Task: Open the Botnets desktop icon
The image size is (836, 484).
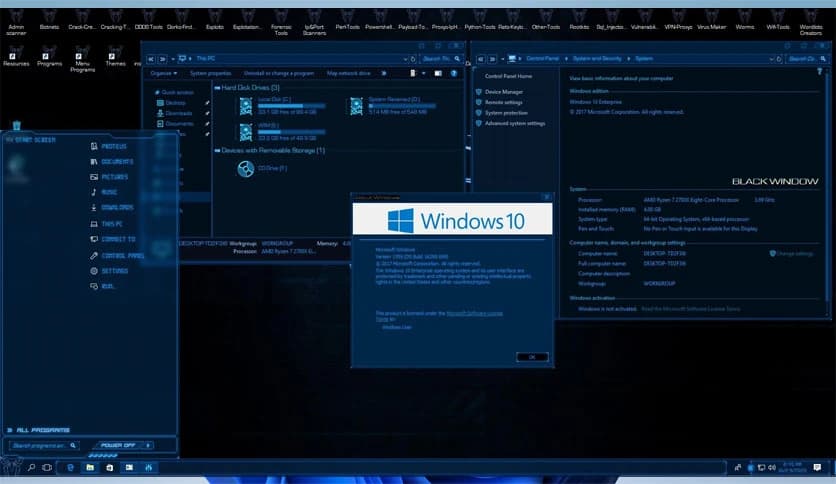Action: point(49,20)
